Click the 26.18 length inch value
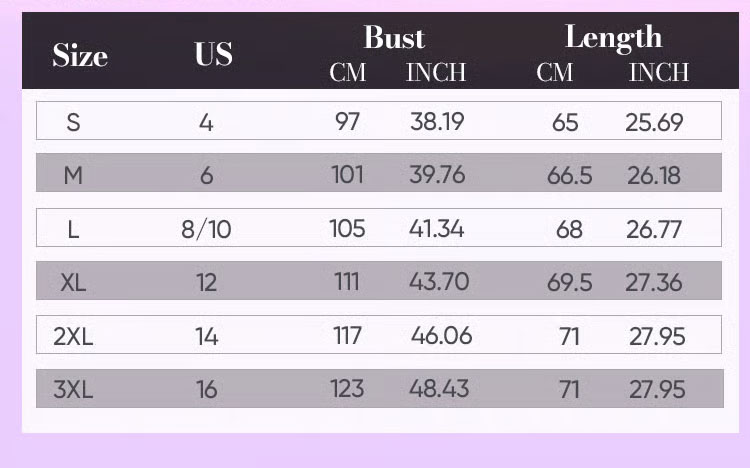Image resolution: width=750 pixels, height=468 pixels. click(x=654, y=176)
